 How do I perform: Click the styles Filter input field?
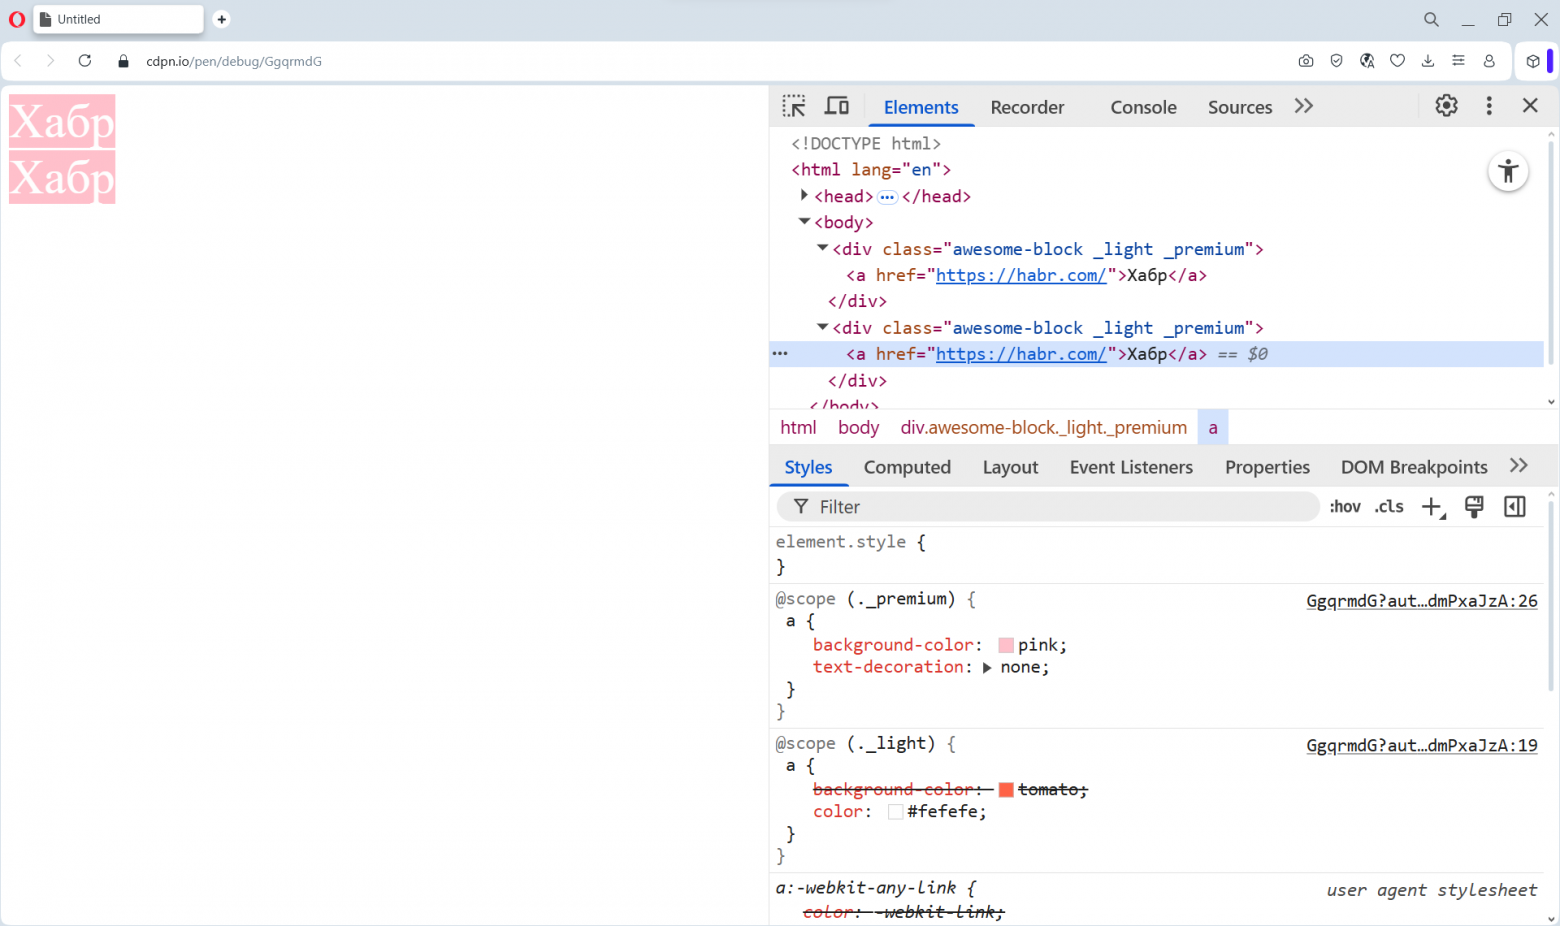(1048, 507)
